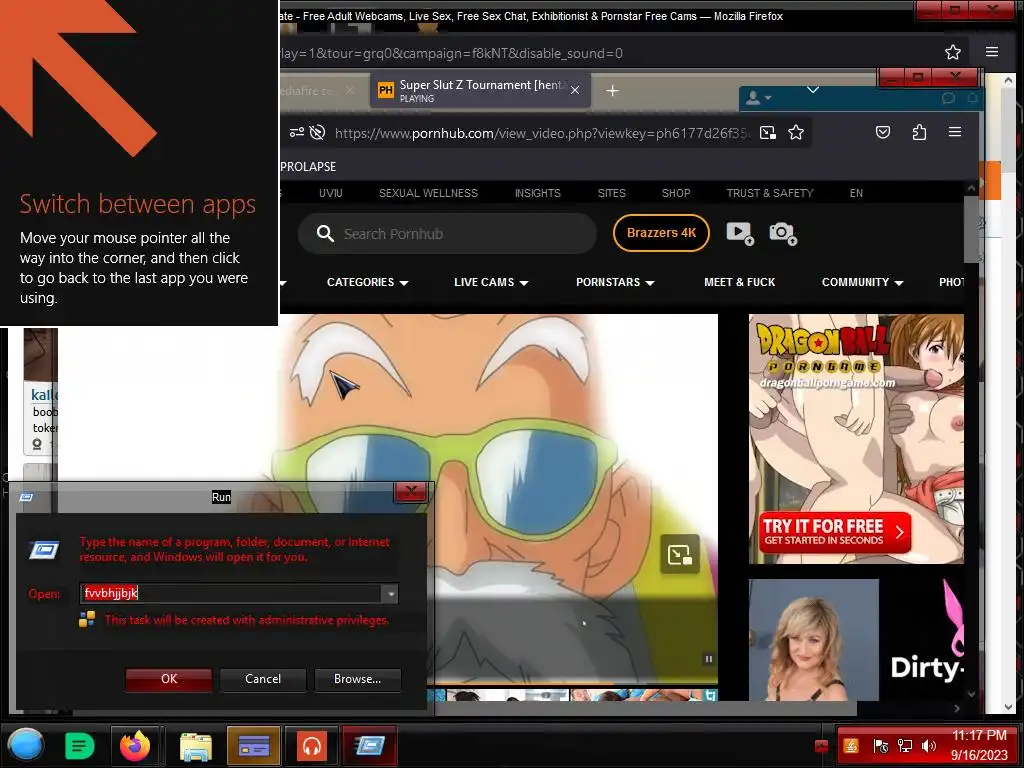Viewport: 1024px width, 768px height.
Task: Click the page vertical scrollbar's down arrow
Action: tap(970, 694)
